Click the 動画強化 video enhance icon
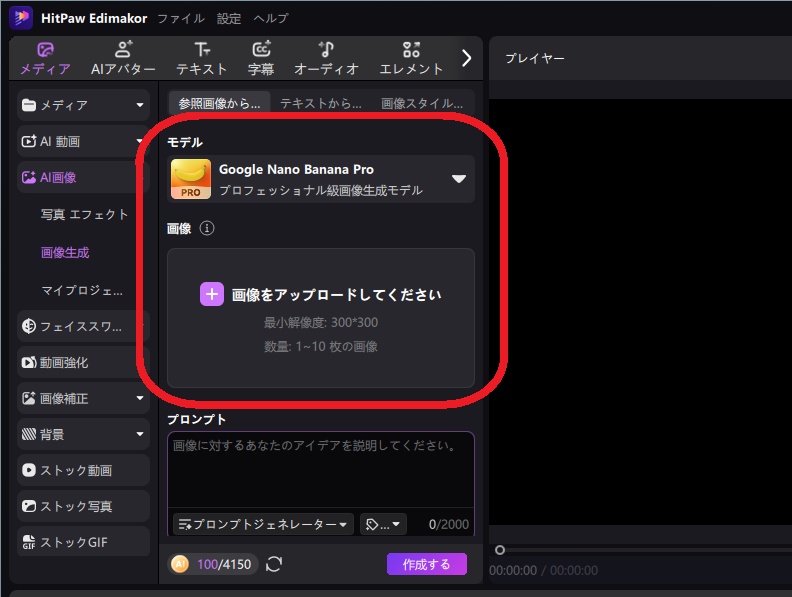 tap(29, 363)
